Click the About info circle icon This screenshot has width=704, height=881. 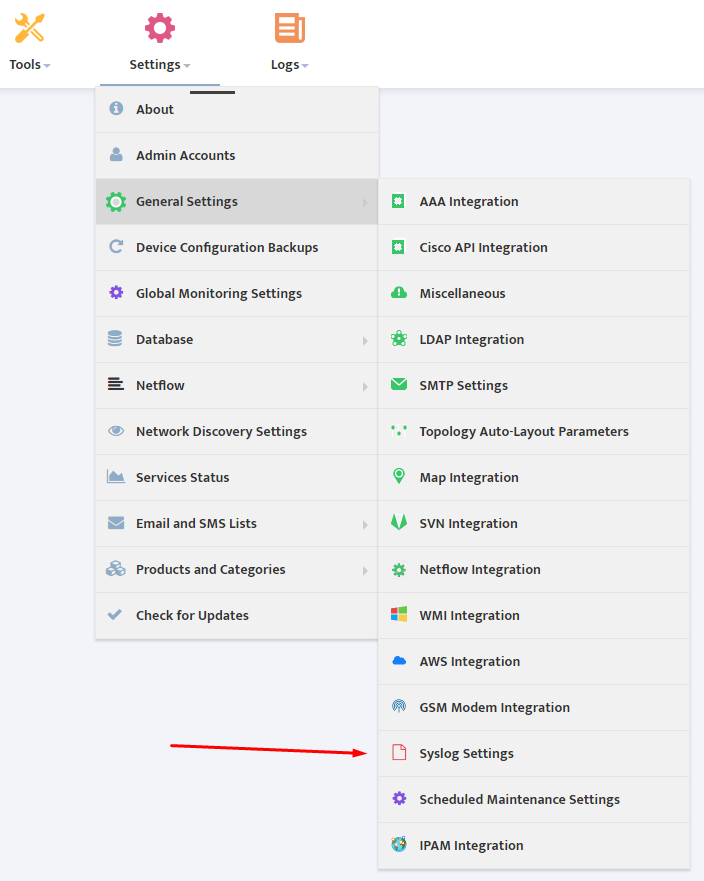click(x=116, y=108)
